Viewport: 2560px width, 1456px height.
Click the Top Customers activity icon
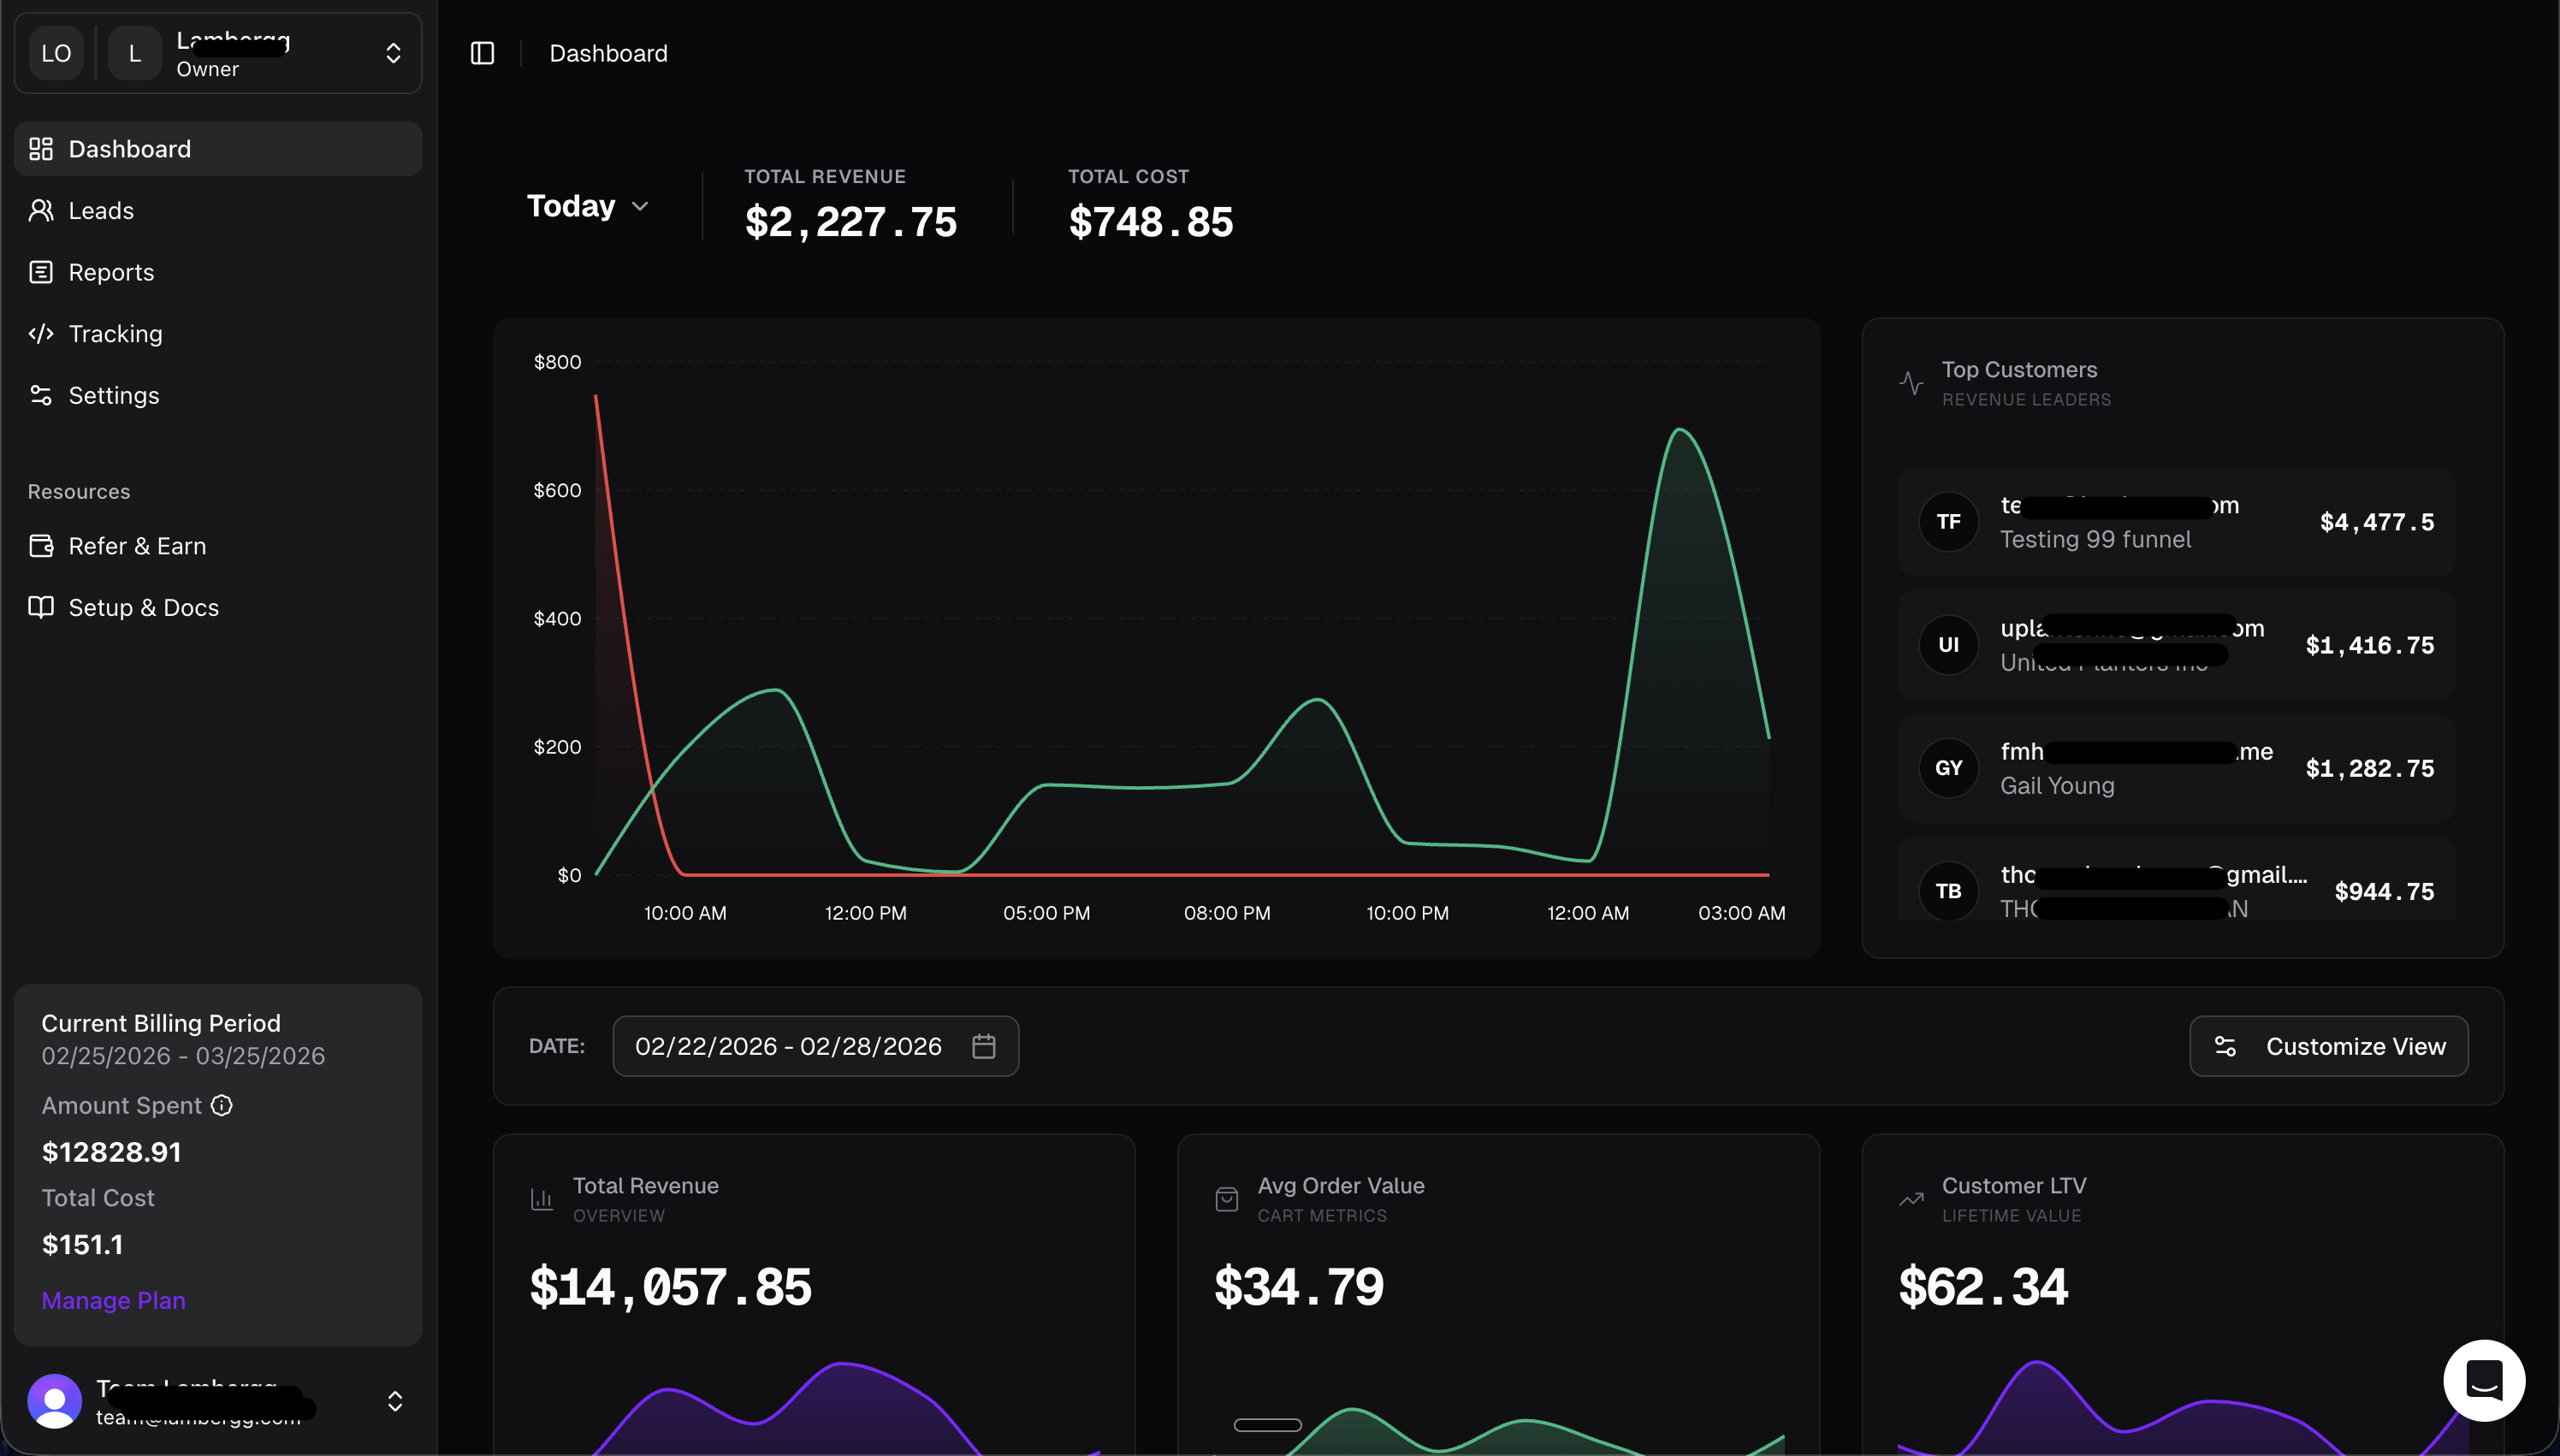[x=1910, y=383]
